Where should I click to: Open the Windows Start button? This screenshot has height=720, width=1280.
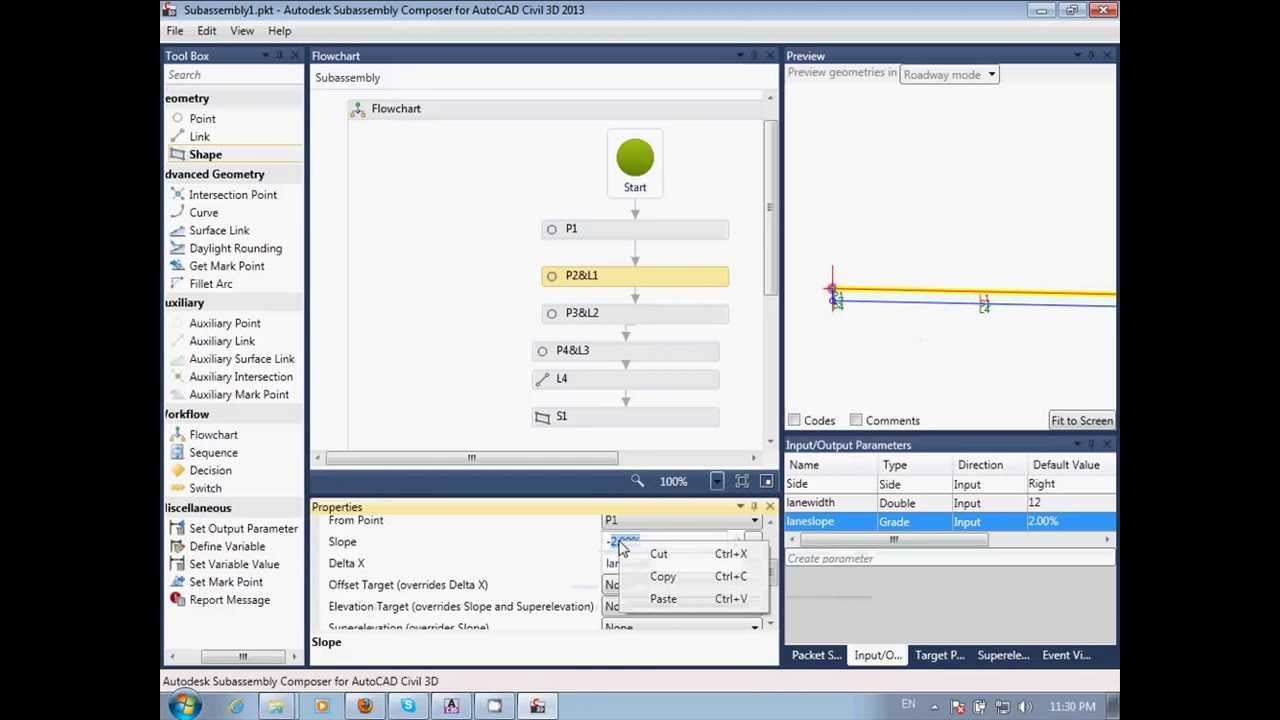[184, 707]
